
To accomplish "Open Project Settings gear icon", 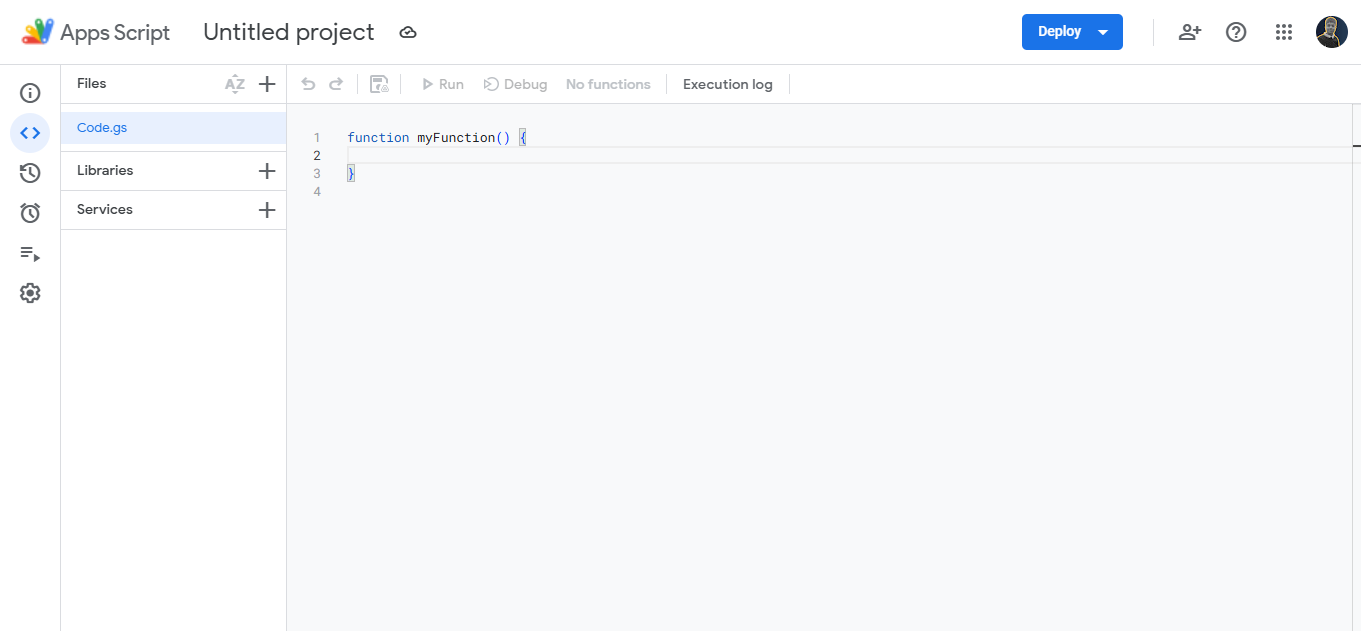I will (x=30, y=293).
